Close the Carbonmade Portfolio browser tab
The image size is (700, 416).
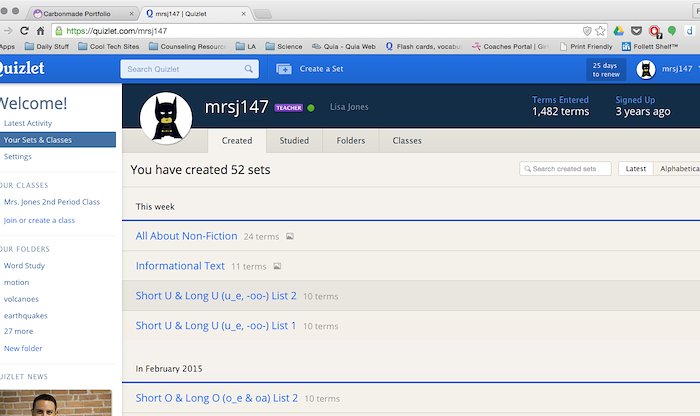(131, 14)
